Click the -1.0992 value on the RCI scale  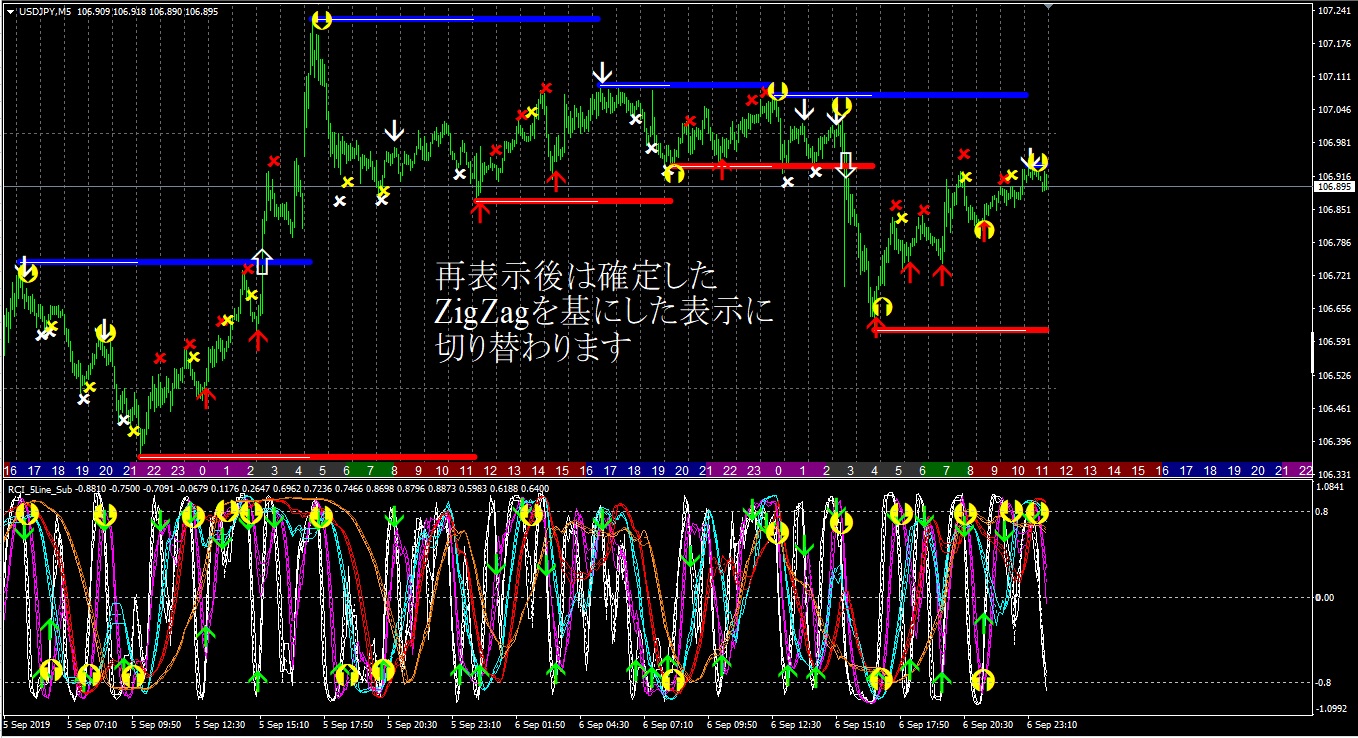pyautogui.click(x=1333, y=708)
